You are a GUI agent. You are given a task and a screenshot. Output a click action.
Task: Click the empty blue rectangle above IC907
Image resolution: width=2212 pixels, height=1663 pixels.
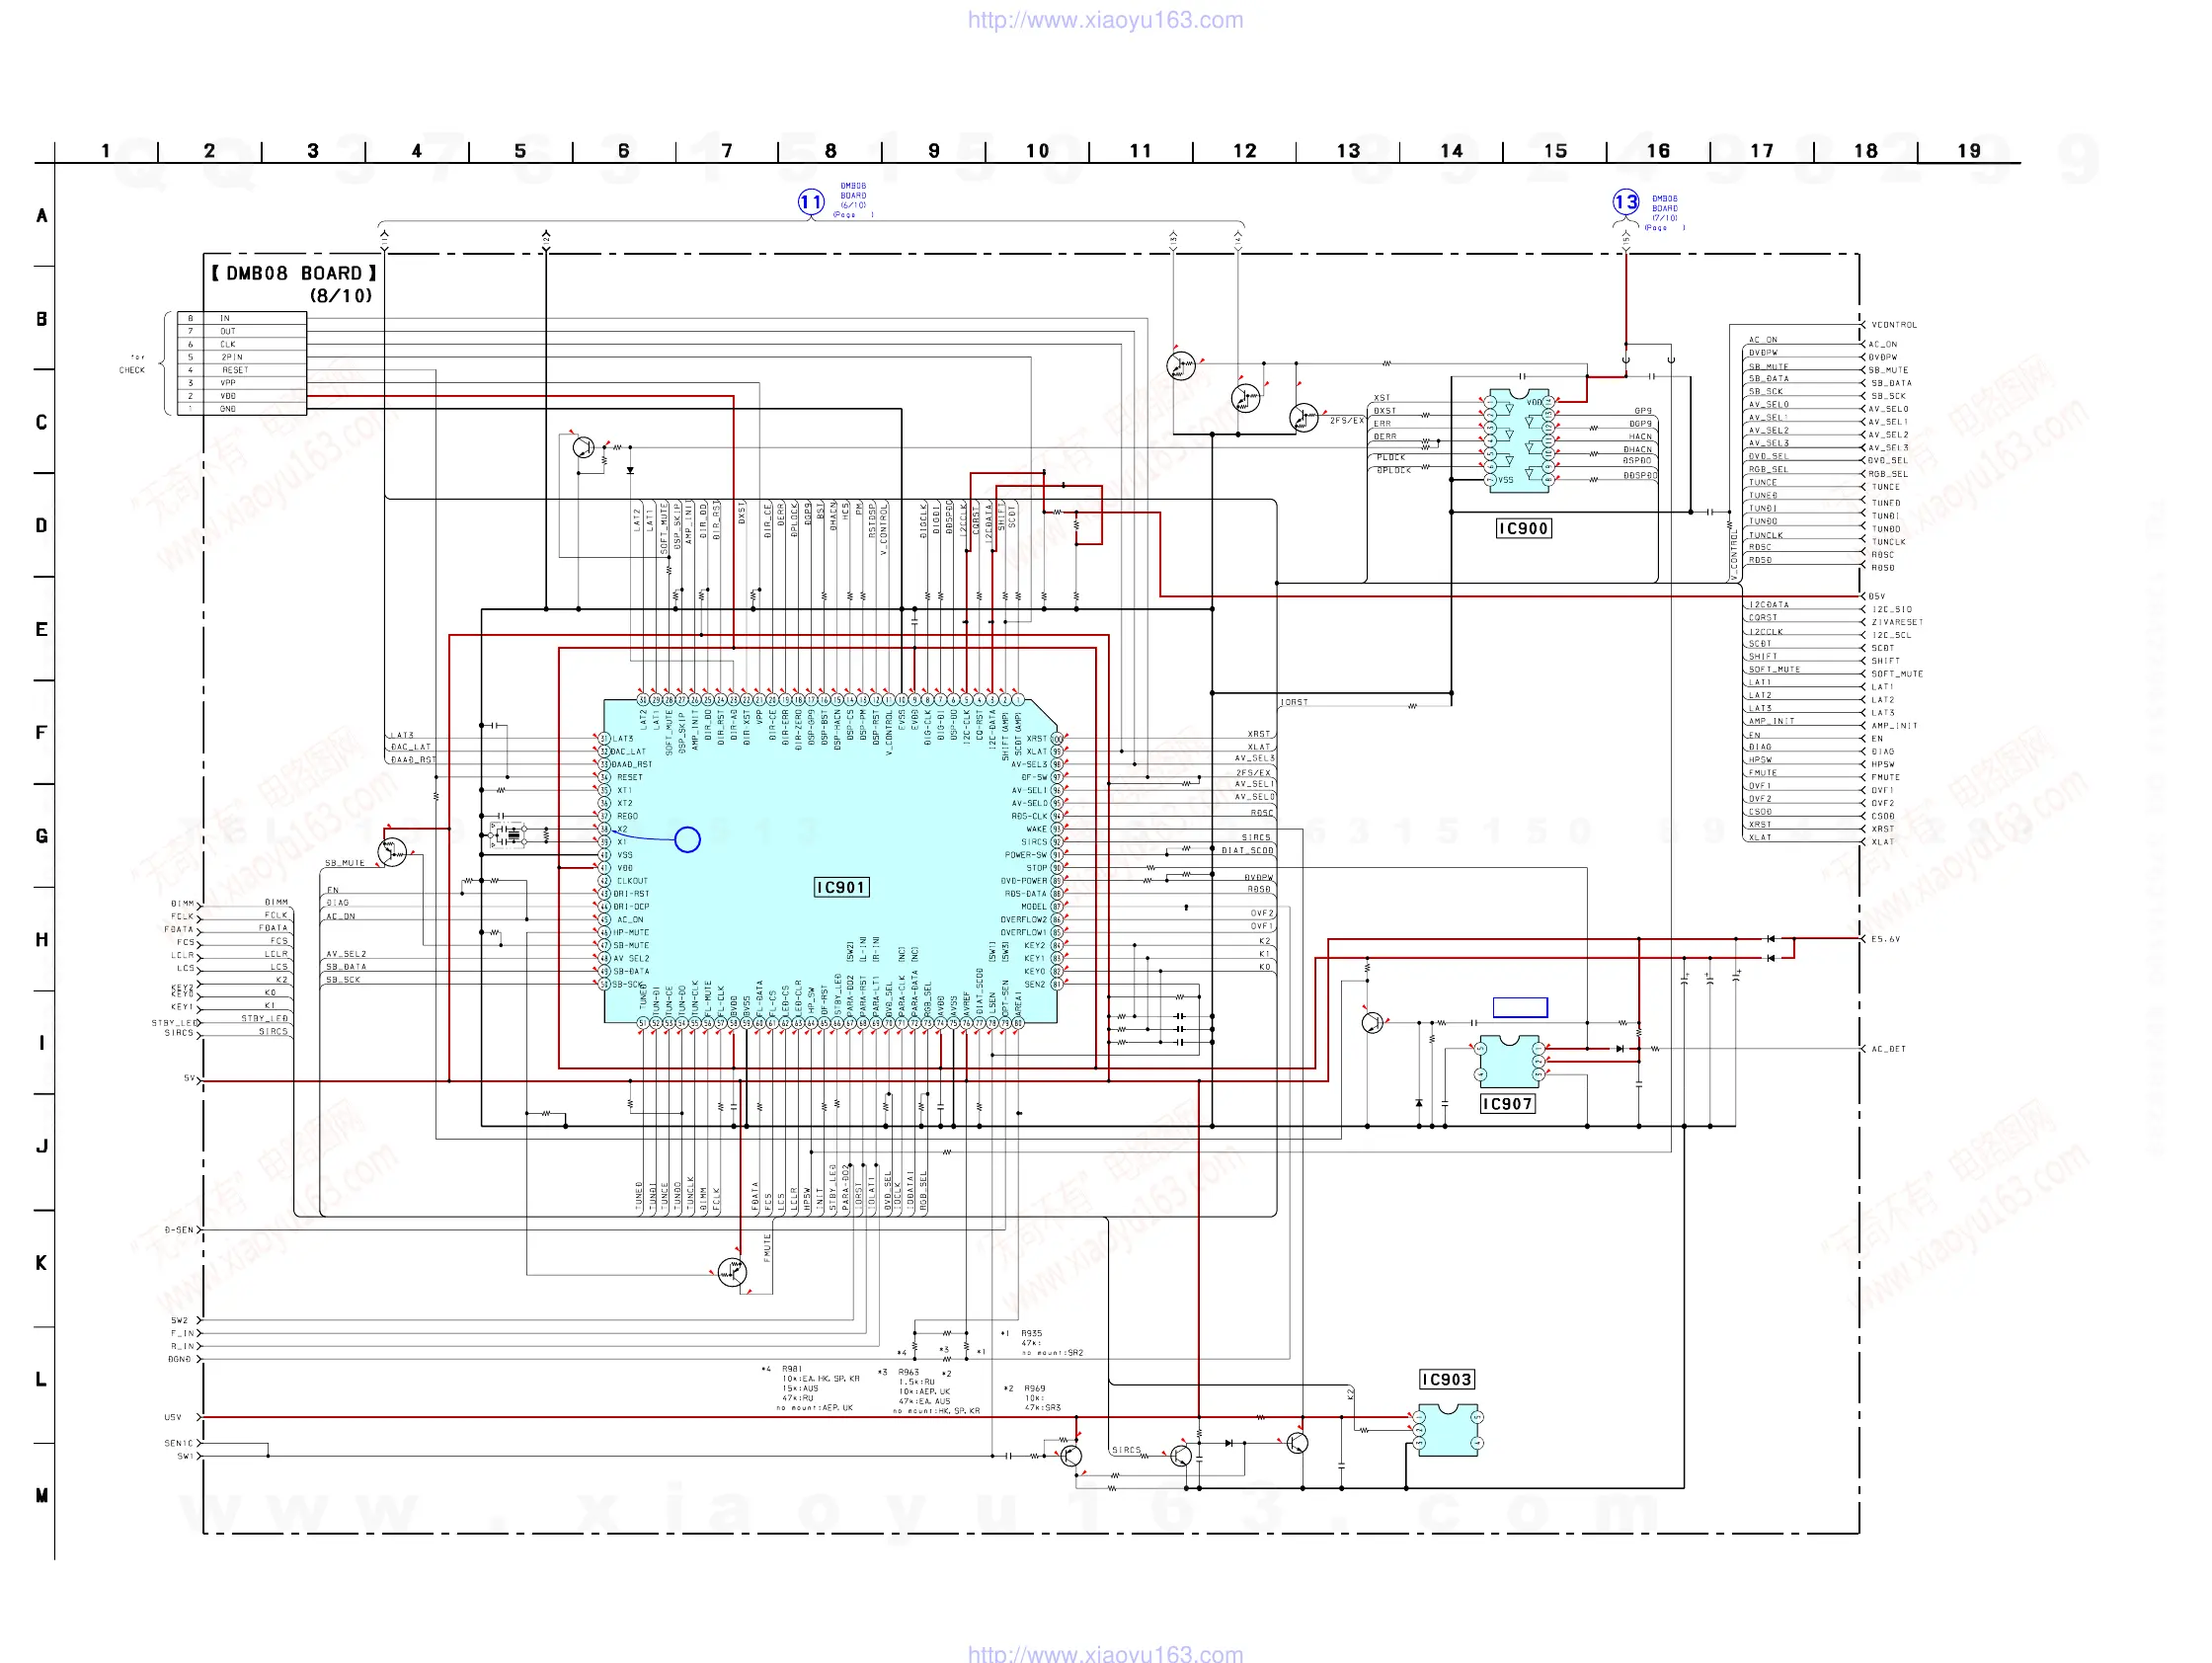[x=1520, y=1007]
